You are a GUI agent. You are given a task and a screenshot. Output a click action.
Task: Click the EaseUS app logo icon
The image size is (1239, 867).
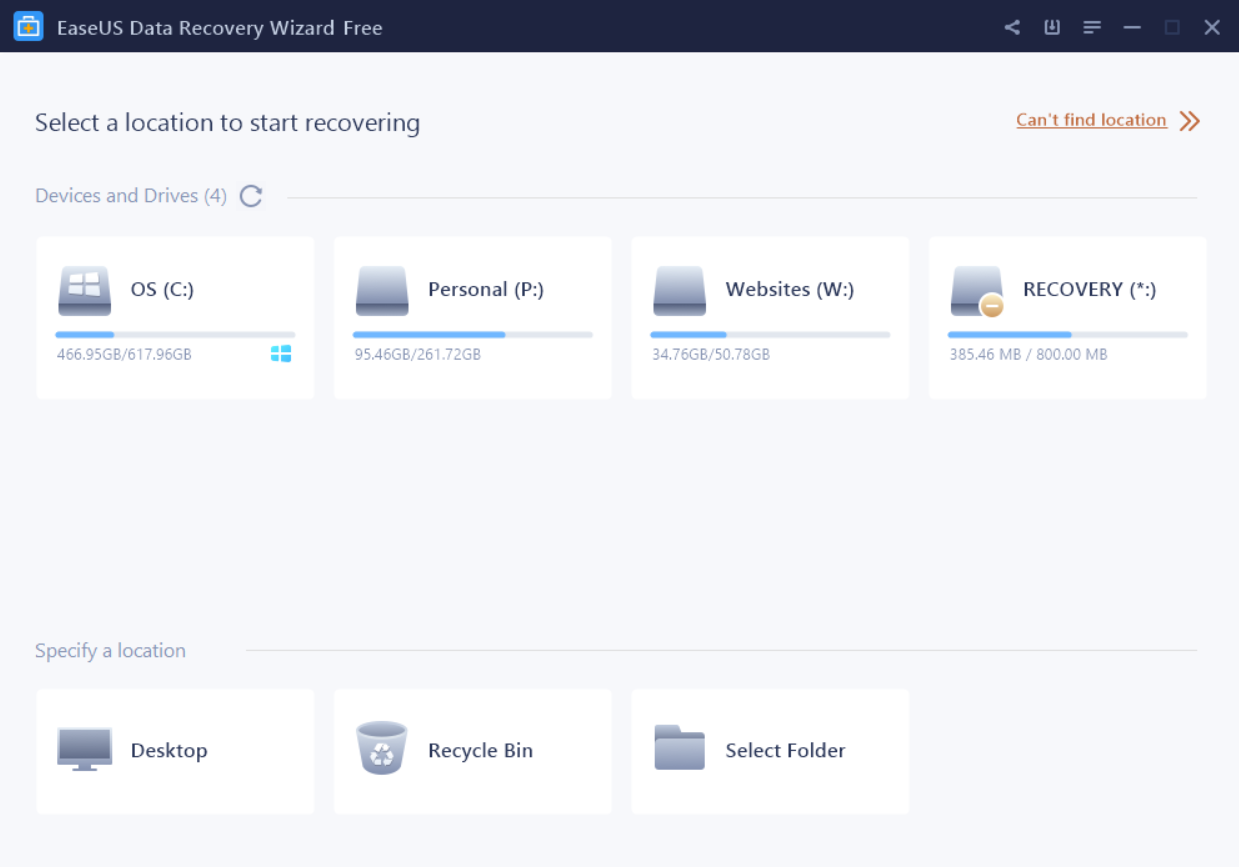28,27
